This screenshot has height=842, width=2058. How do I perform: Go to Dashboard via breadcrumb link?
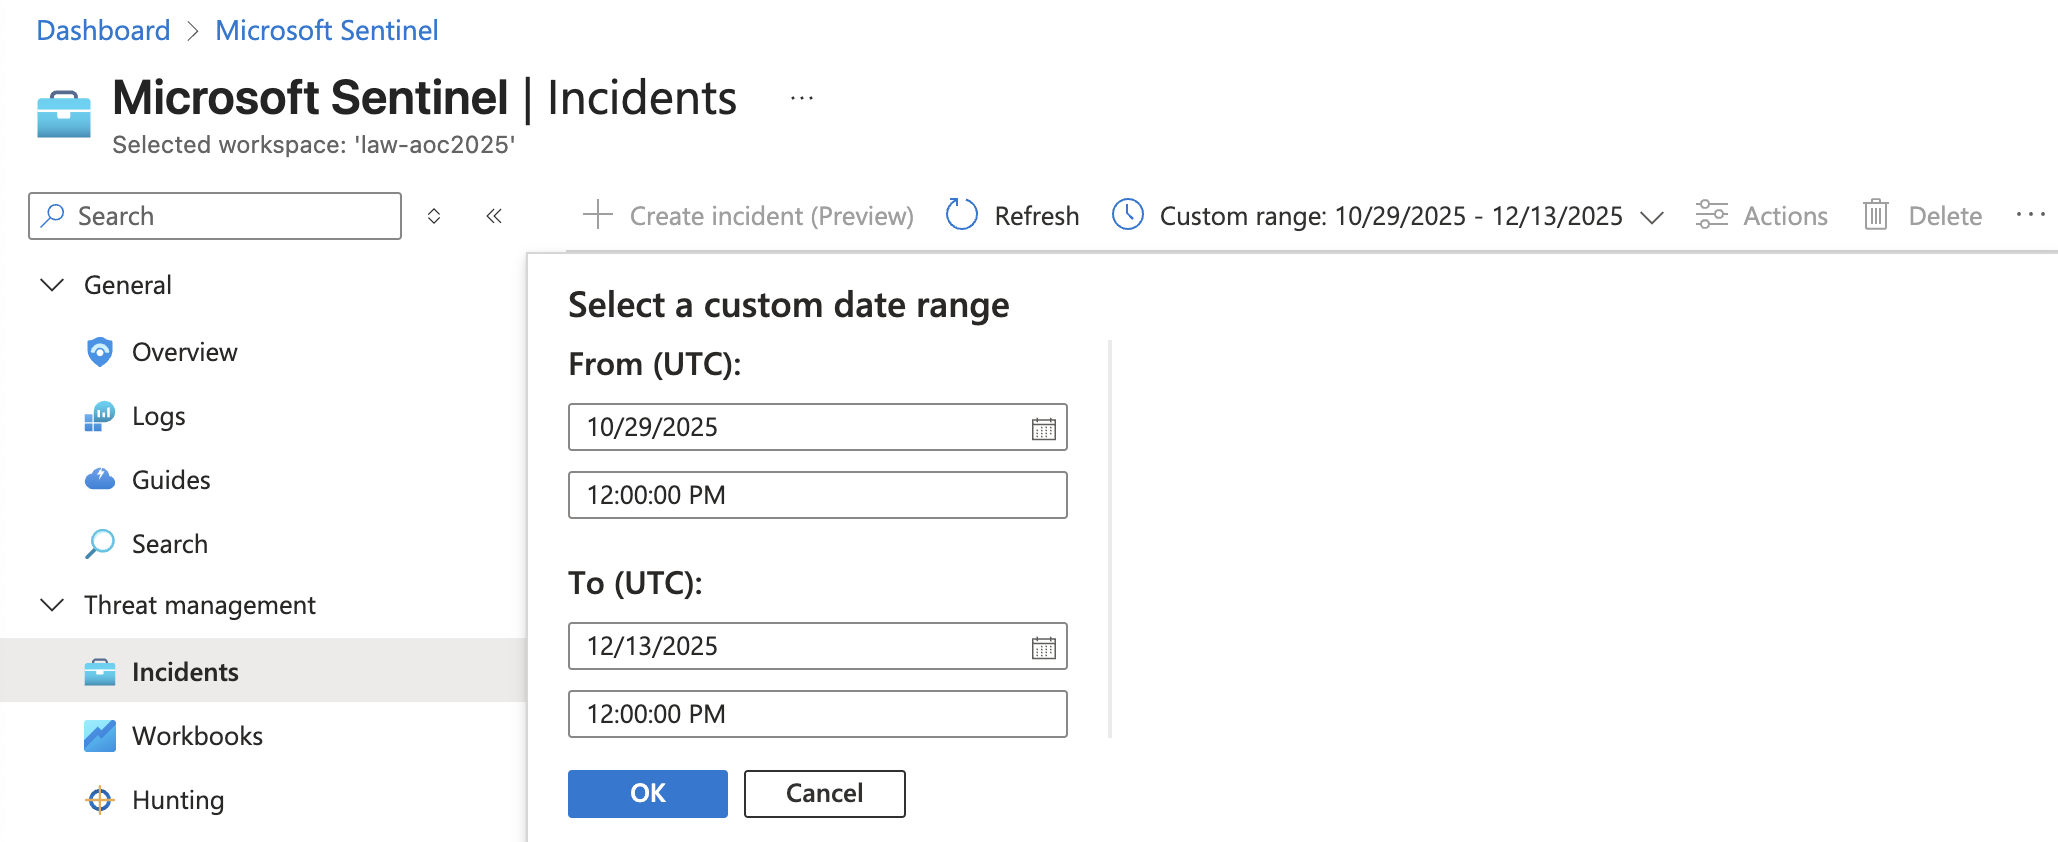[x=103, y=30]
